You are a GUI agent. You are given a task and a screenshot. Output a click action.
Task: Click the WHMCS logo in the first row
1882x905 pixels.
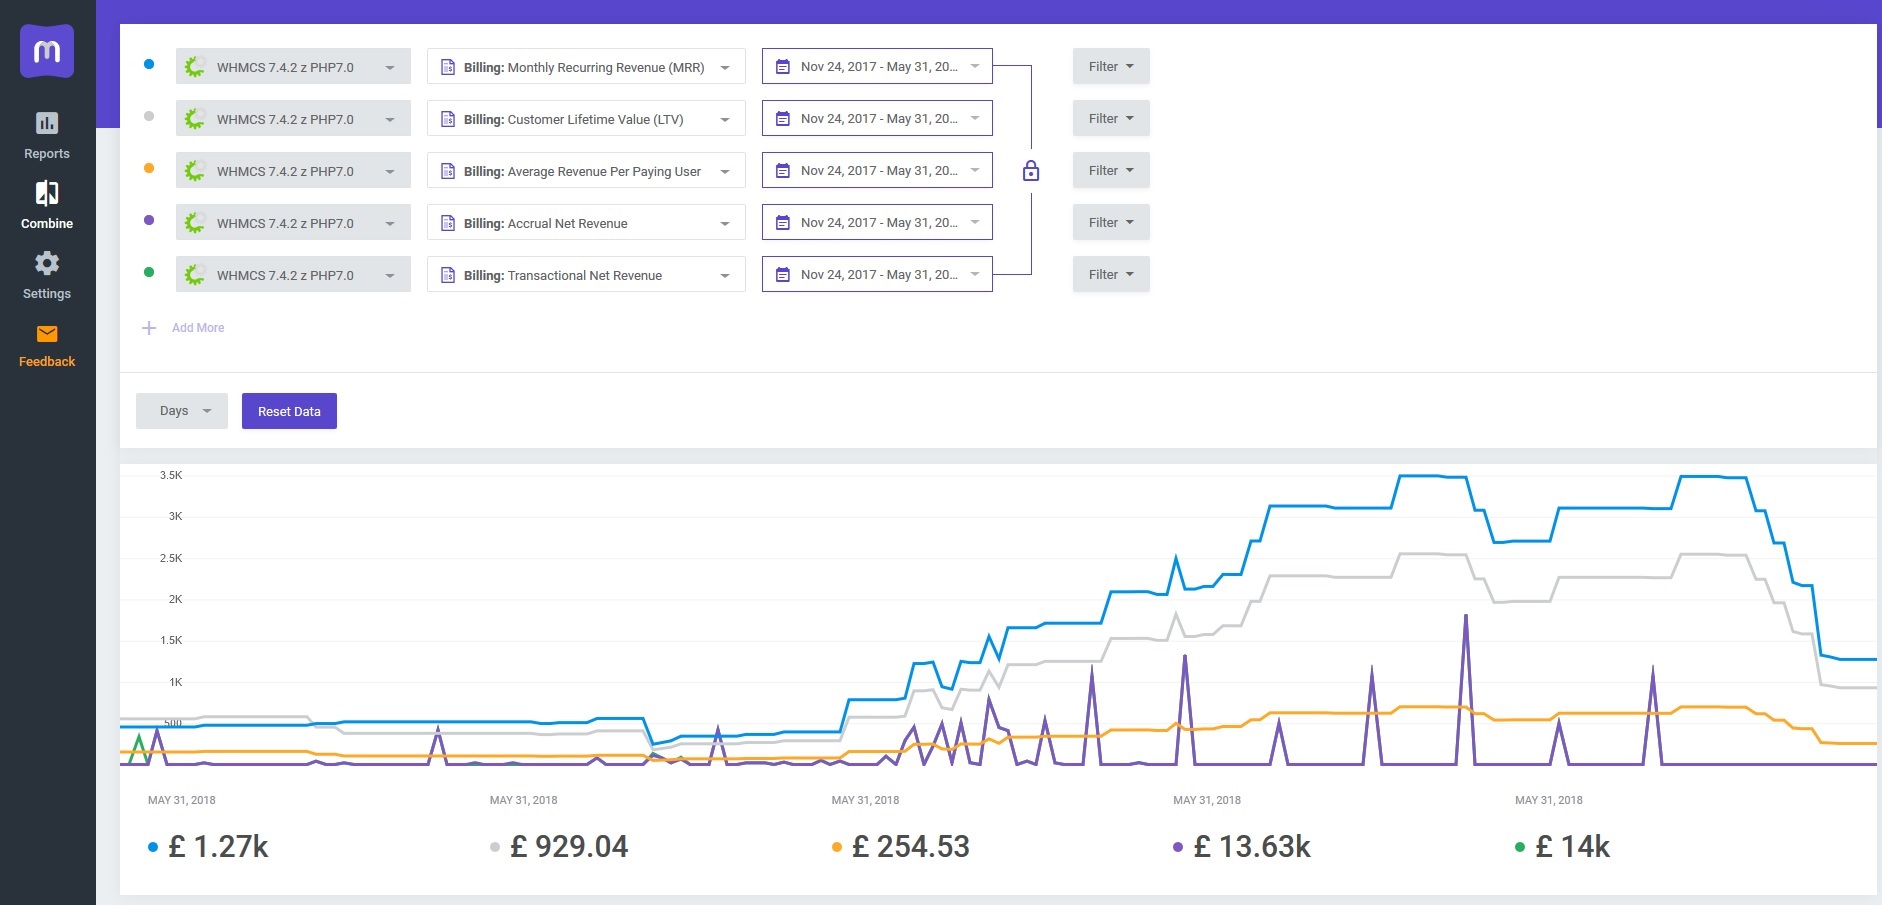tap(195, 67)
